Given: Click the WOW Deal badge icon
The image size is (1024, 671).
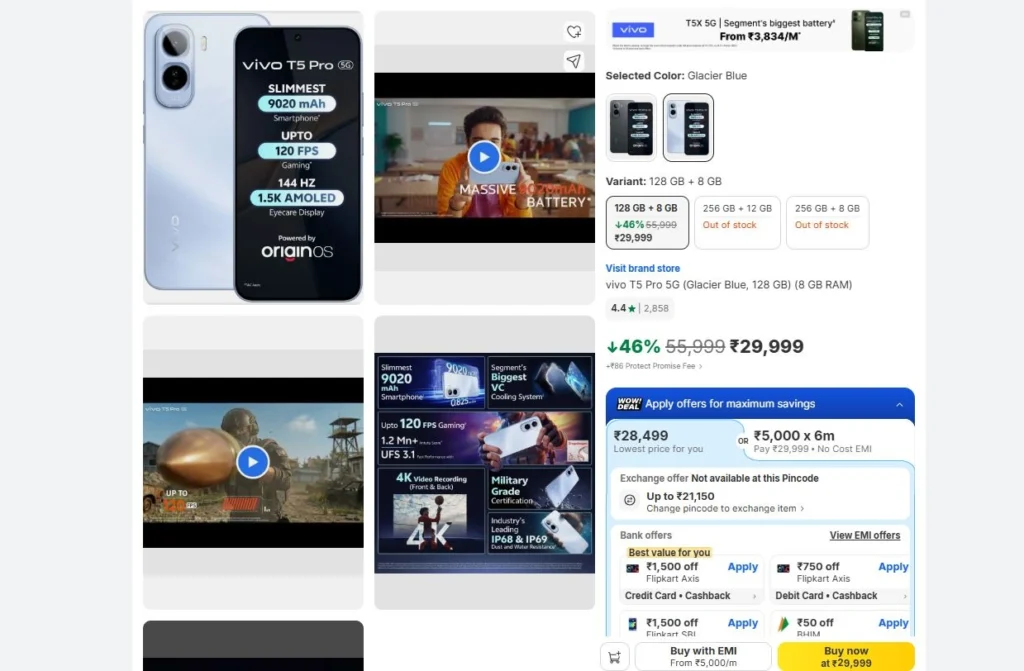Looking at the screenshot, I should coord(629,404).
